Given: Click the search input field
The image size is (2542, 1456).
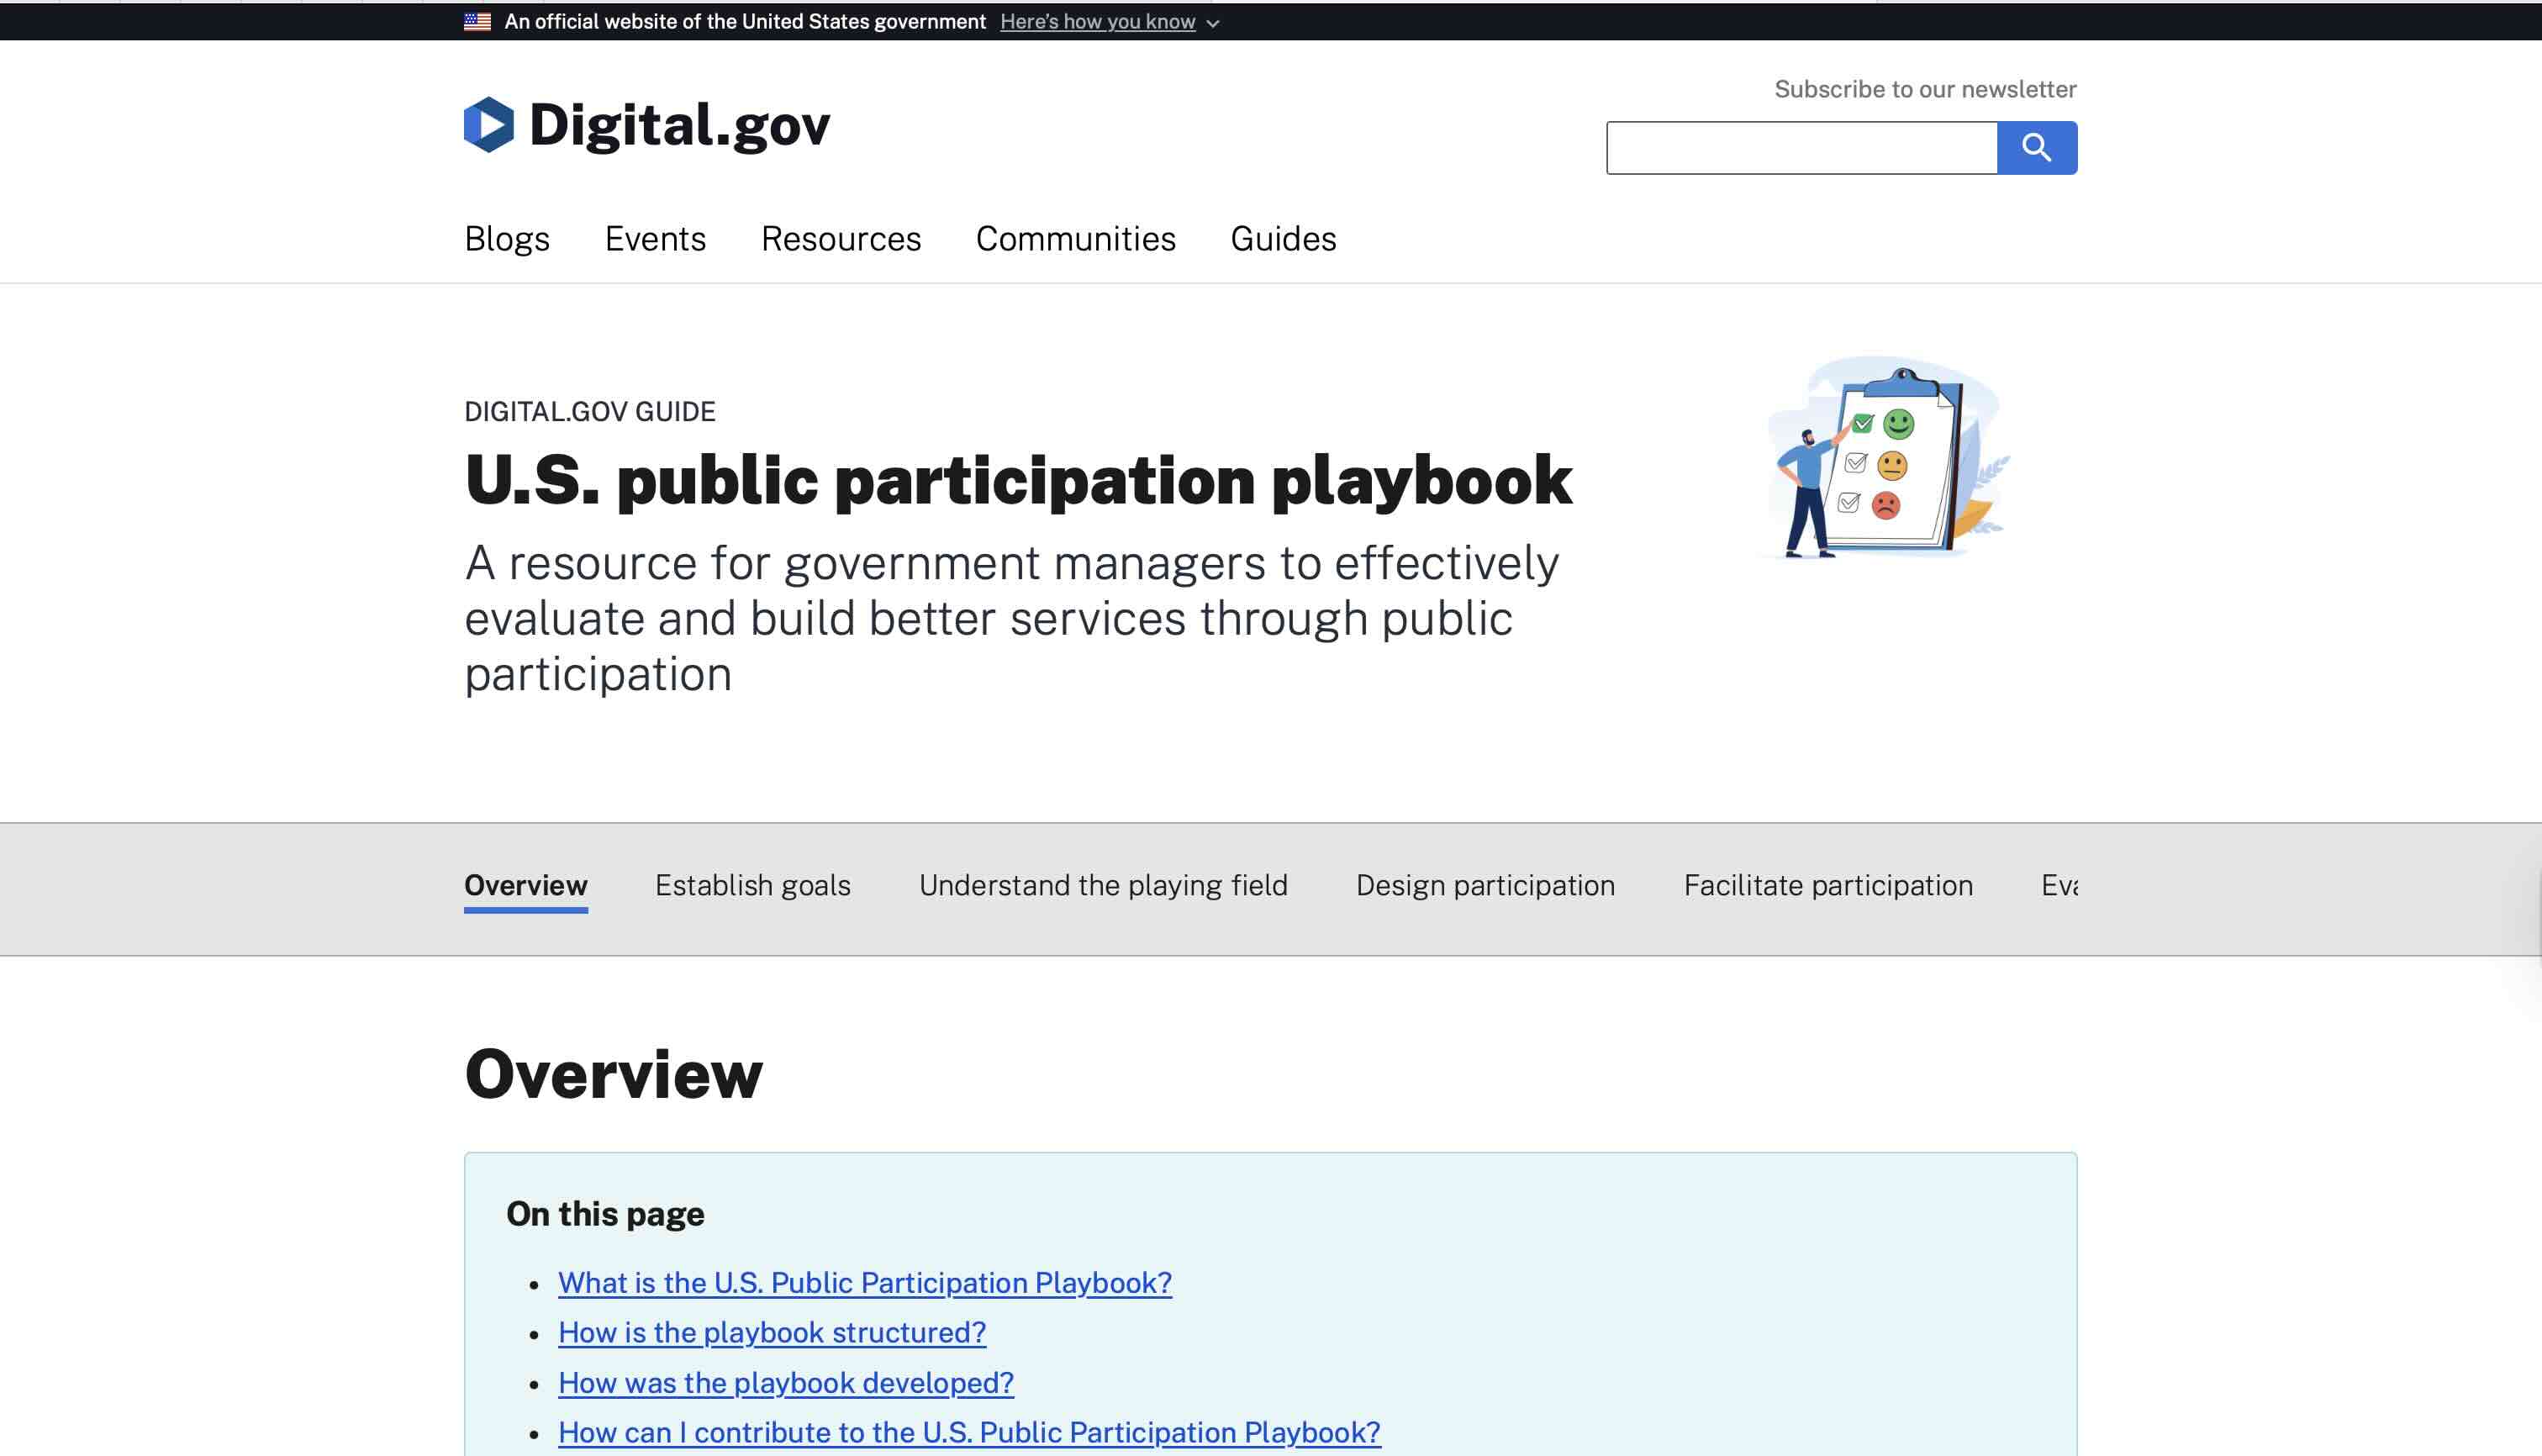Looking at the screenshot, I should pos(1800,146).
